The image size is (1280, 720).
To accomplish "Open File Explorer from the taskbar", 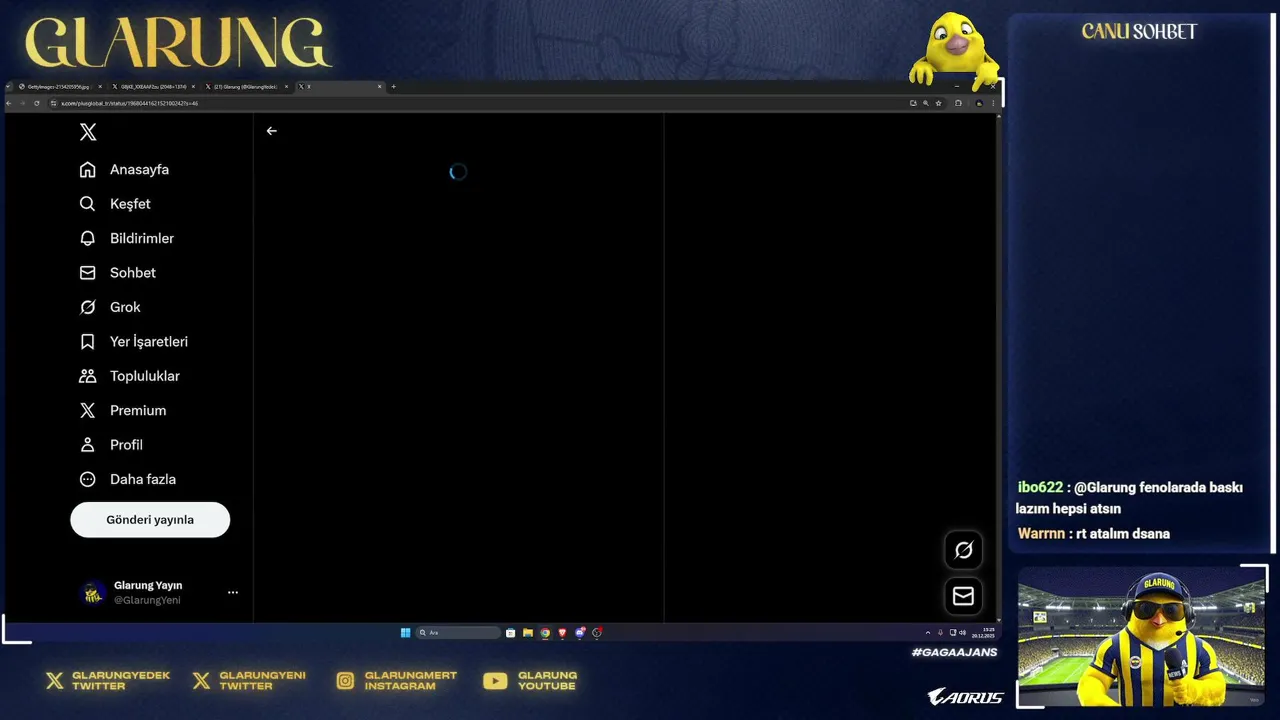I will pos(528,633).
